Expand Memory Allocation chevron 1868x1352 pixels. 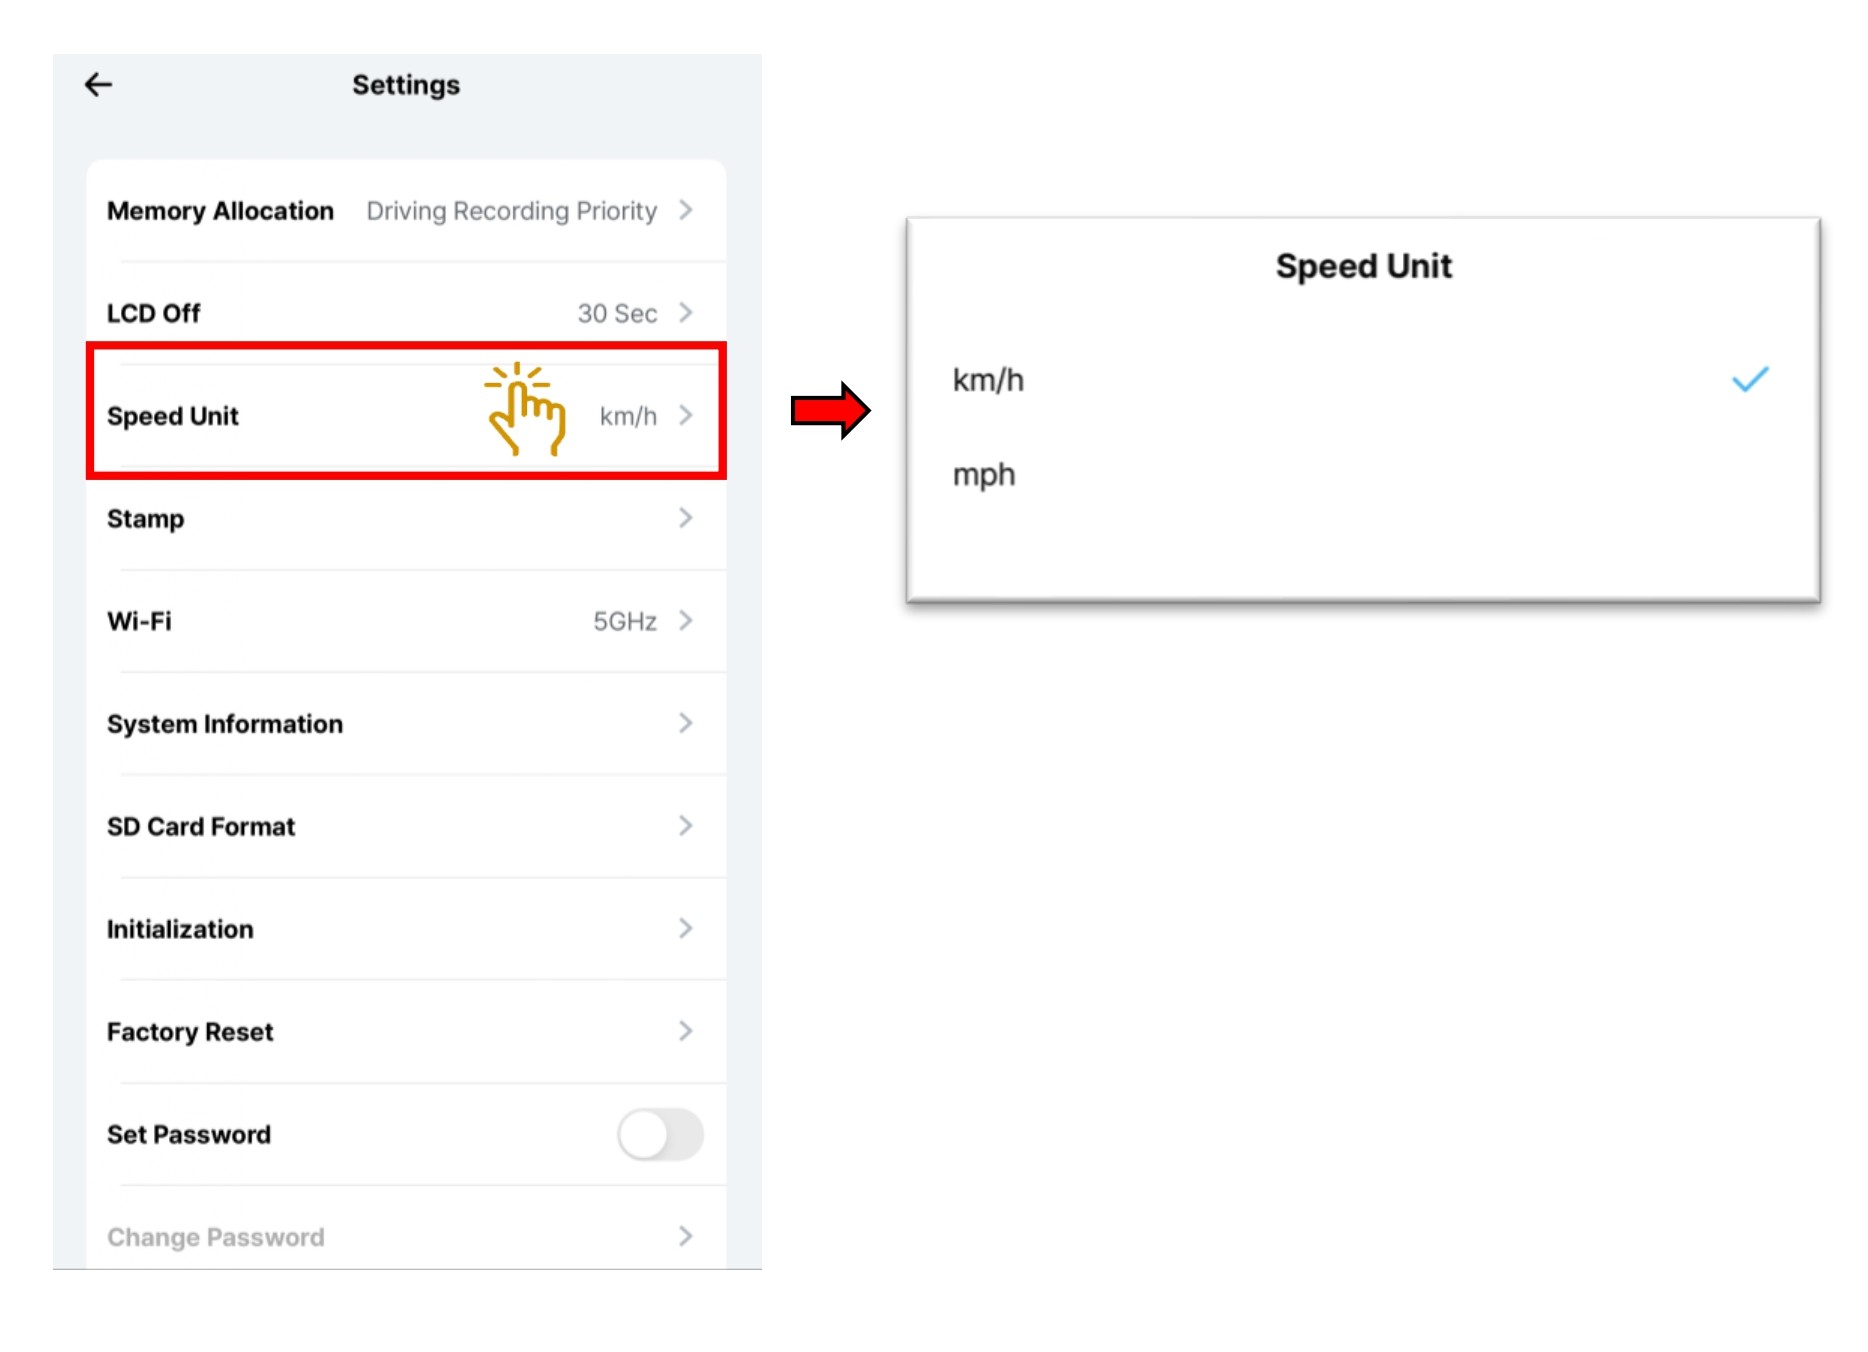[x=686, y=210]
